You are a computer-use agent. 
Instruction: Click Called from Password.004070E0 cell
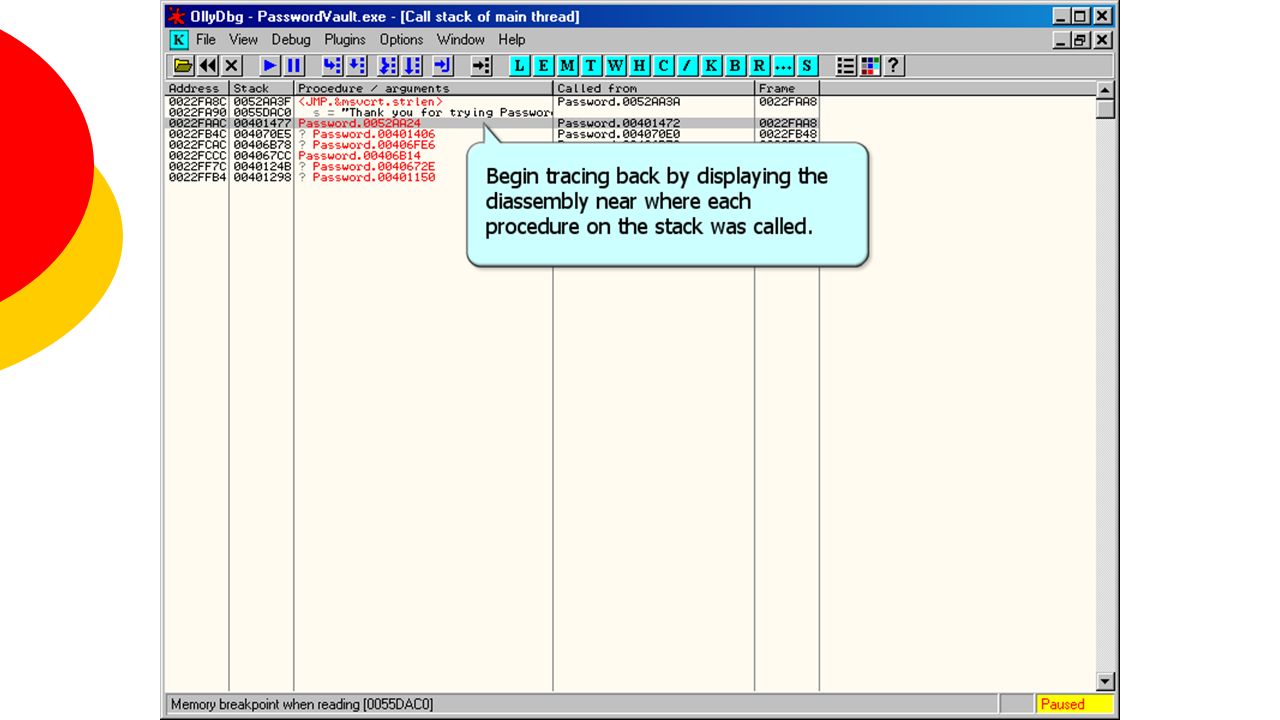click(619, 134)
